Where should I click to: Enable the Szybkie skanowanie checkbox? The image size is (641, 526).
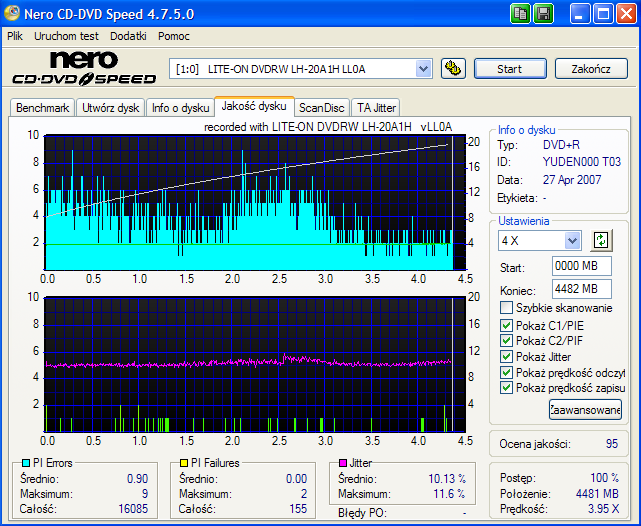pos(506,308)
